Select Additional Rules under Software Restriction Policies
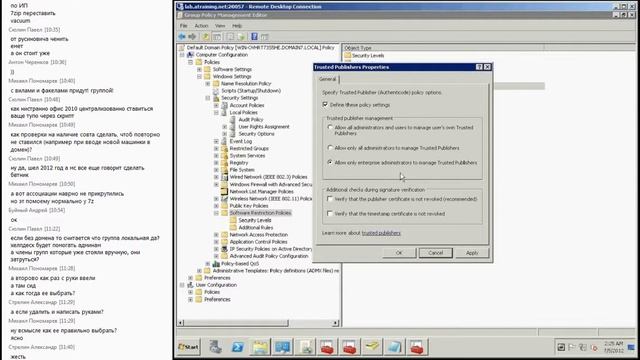This screenshot has width=640, height=360. coord(256,227)
